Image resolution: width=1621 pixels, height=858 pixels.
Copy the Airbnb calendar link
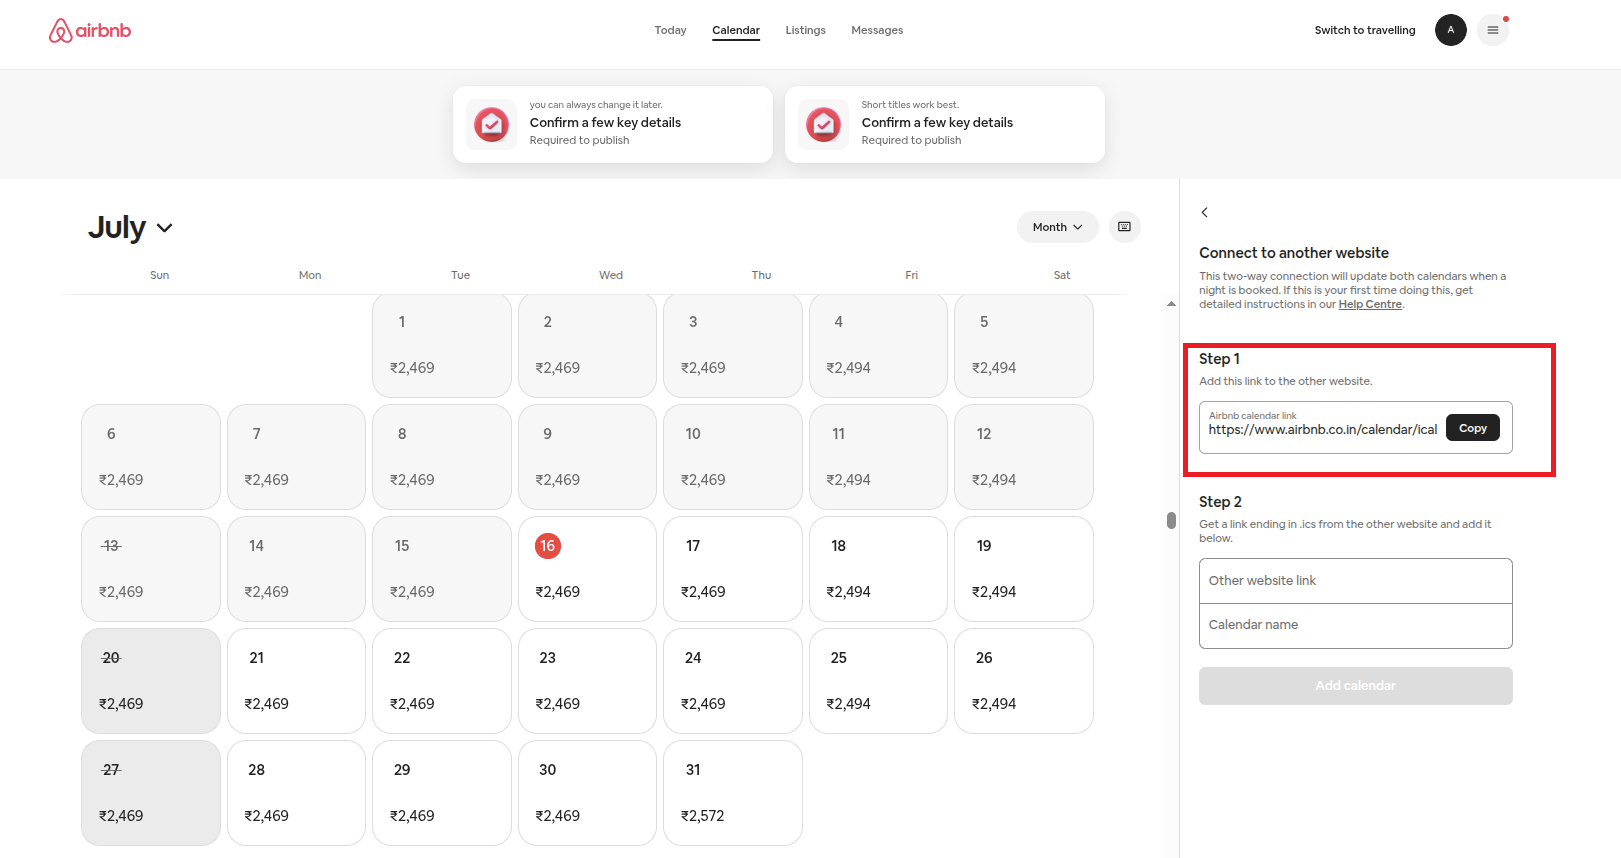click(x=1472, y=428)
